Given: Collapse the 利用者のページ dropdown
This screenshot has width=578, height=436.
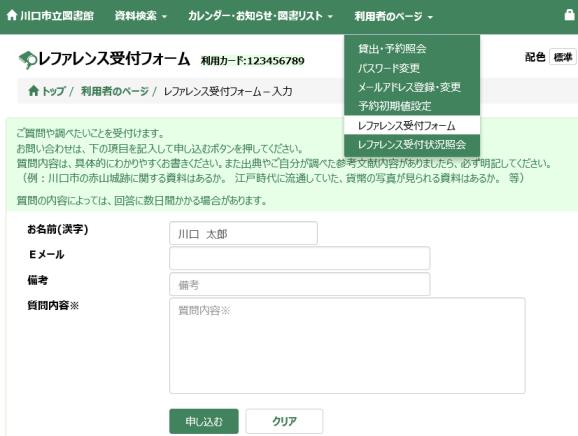Looking at the screenshot, I should tap(393, 17).
